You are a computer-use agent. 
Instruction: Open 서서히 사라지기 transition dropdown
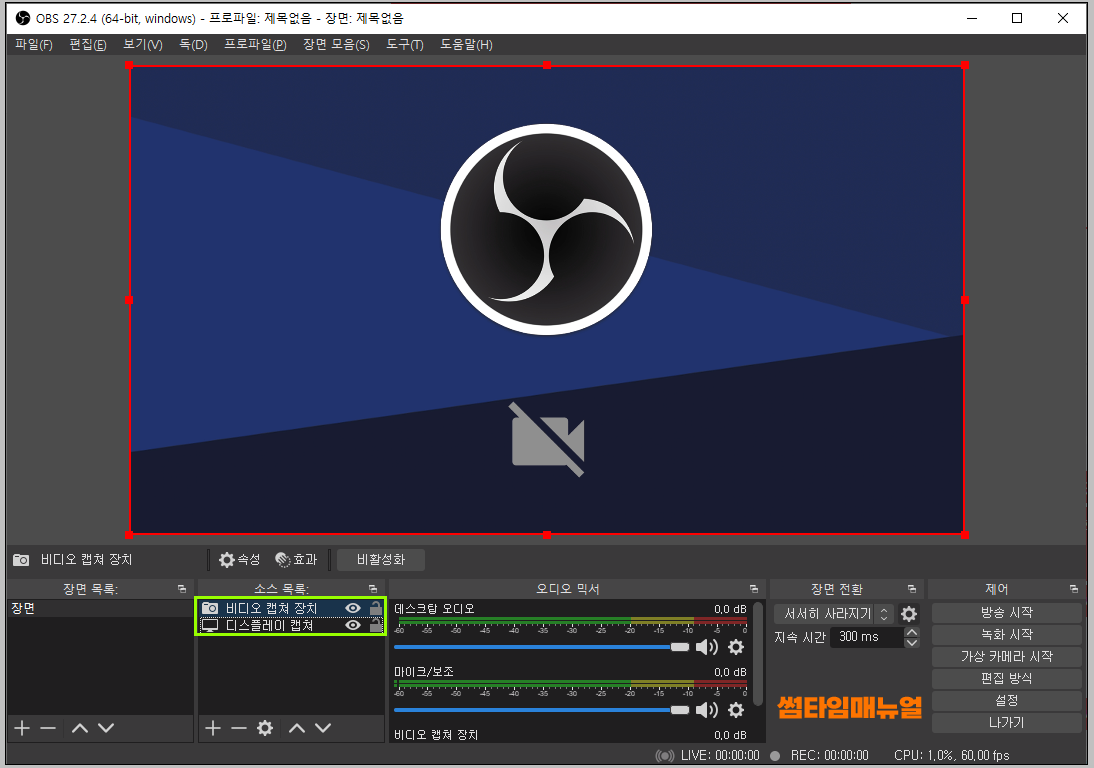(x=834, y=614)
